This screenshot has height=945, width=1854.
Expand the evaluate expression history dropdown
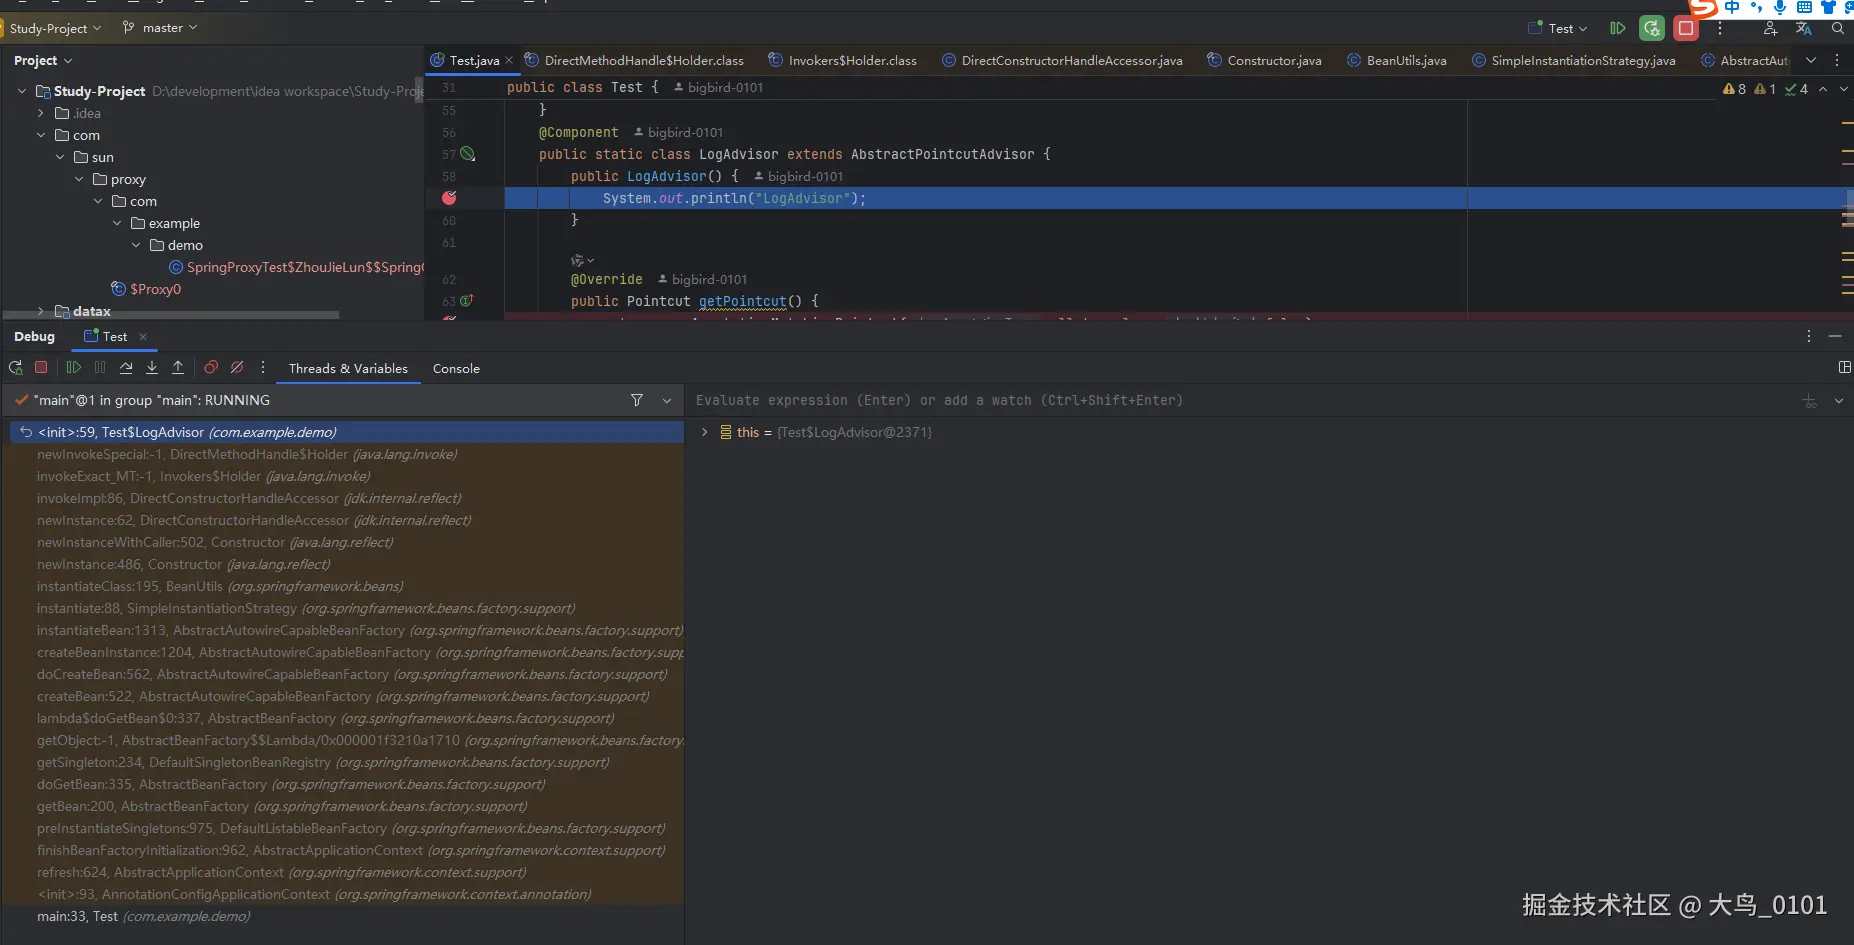tap(1838, 401)
